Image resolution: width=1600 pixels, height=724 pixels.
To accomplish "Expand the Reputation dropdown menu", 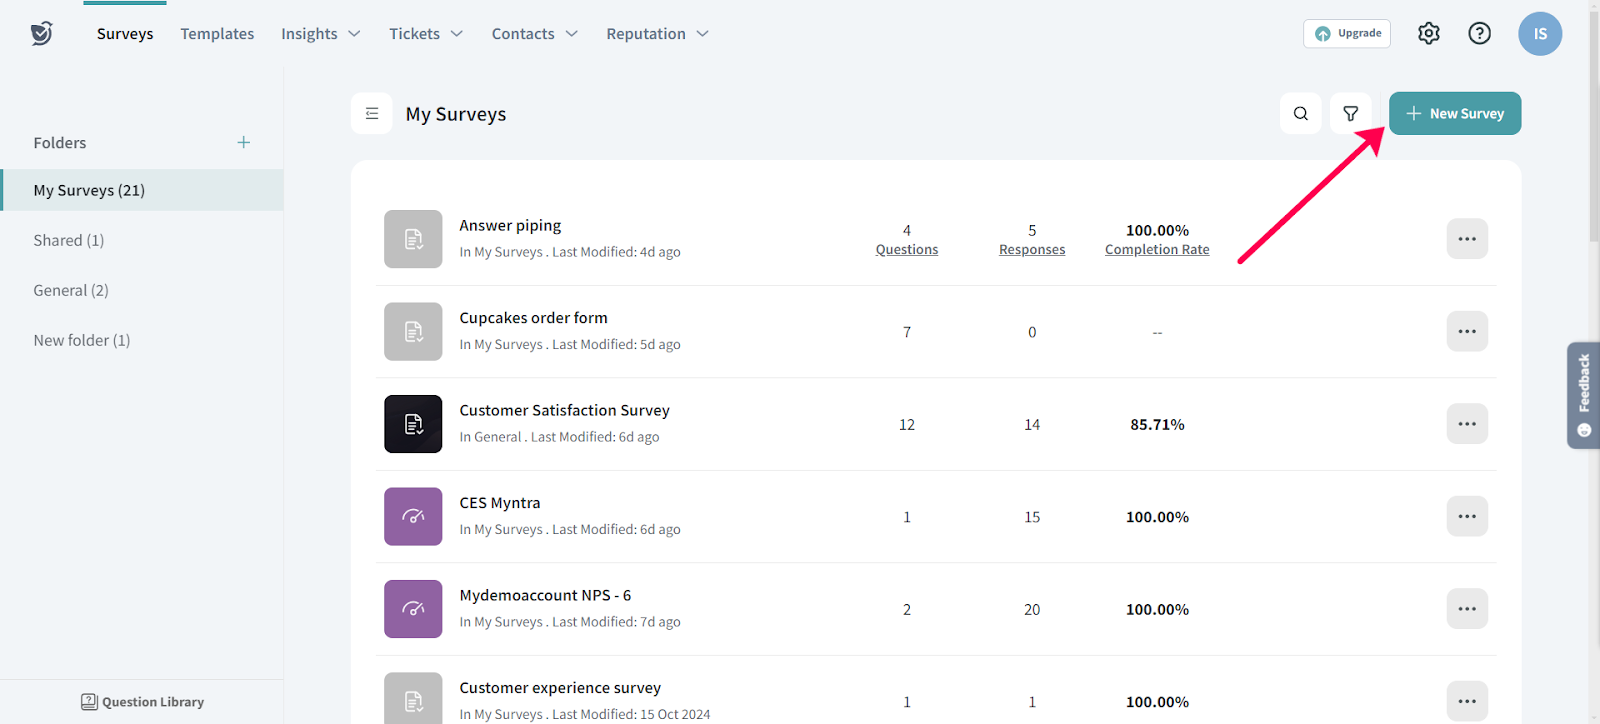I will click(x=656, y=34).
